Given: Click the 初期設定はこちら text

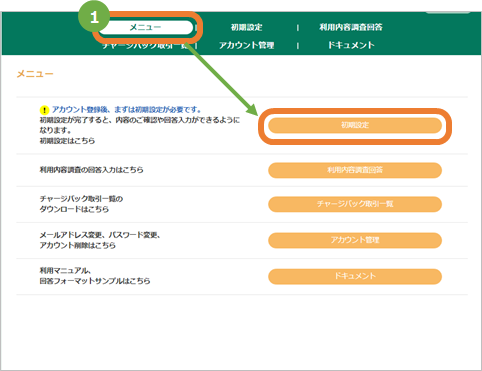Looking at the screenshot, I should (x=67, y=141).
